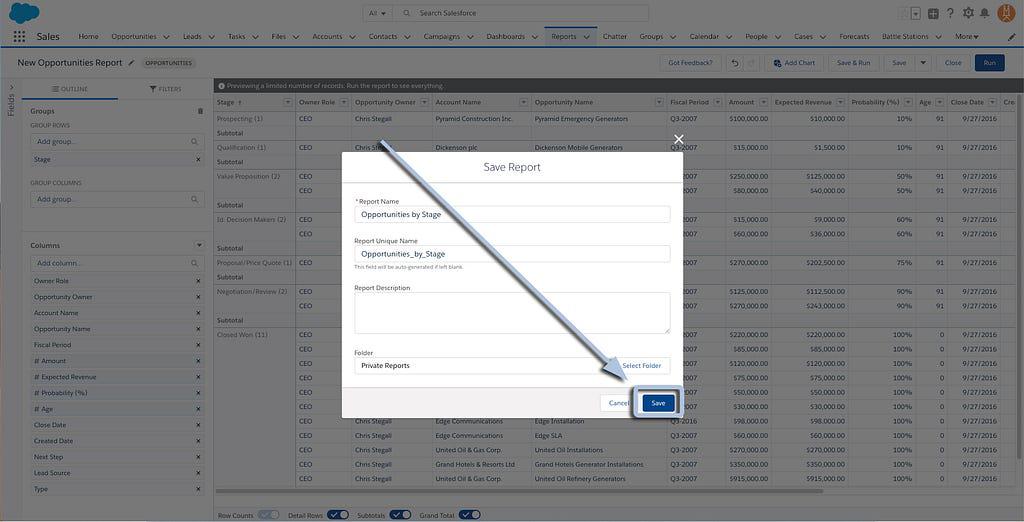Toggle Row Counts switch
Viewport: 1024px width, 522px height.
268,515
